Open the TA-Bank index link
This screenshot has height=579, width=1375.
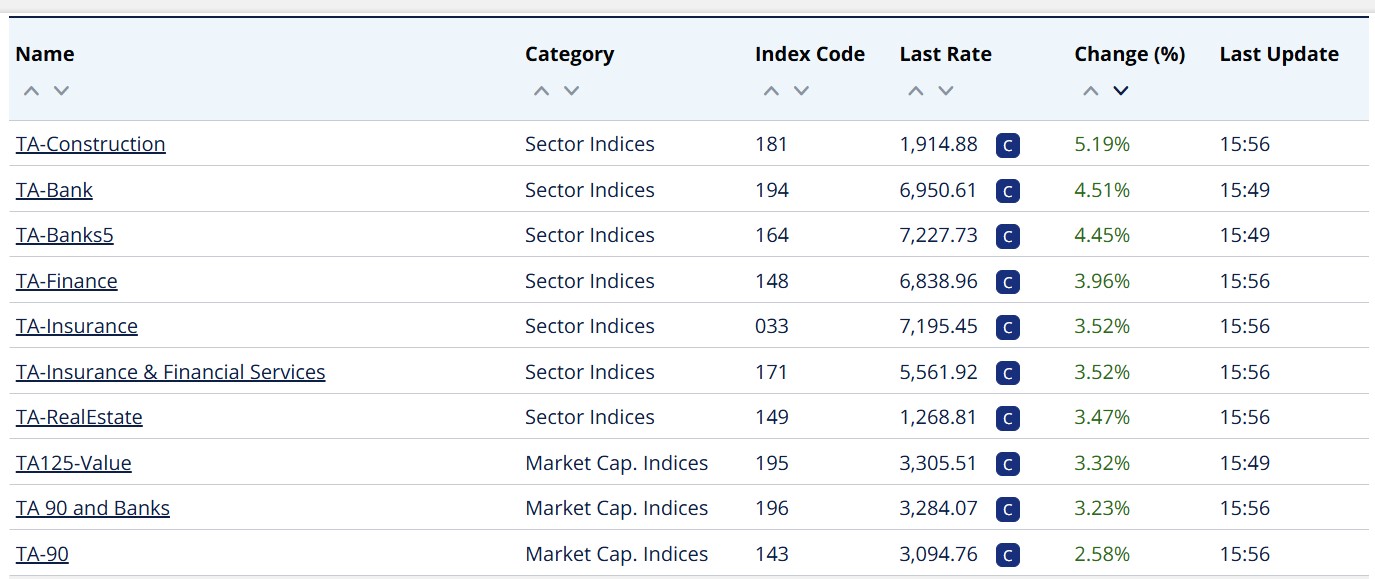(x=54, y=190)
